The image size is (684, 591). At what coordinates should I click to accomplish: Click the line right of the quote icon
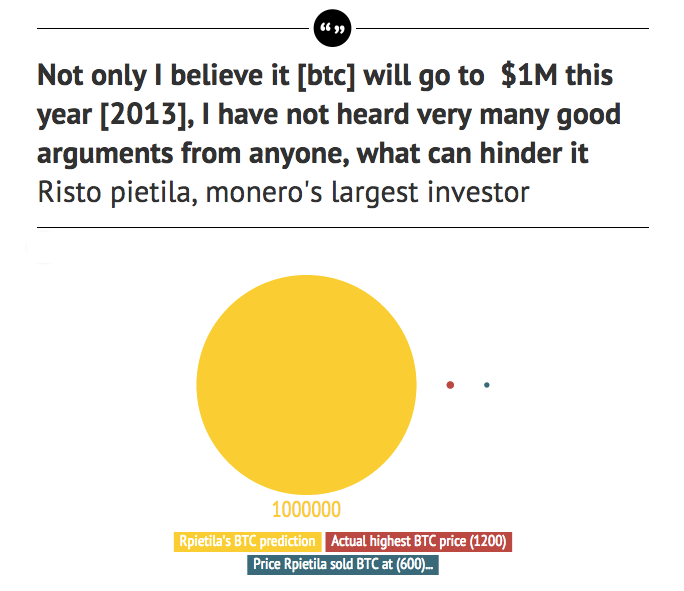click(500, 29)
